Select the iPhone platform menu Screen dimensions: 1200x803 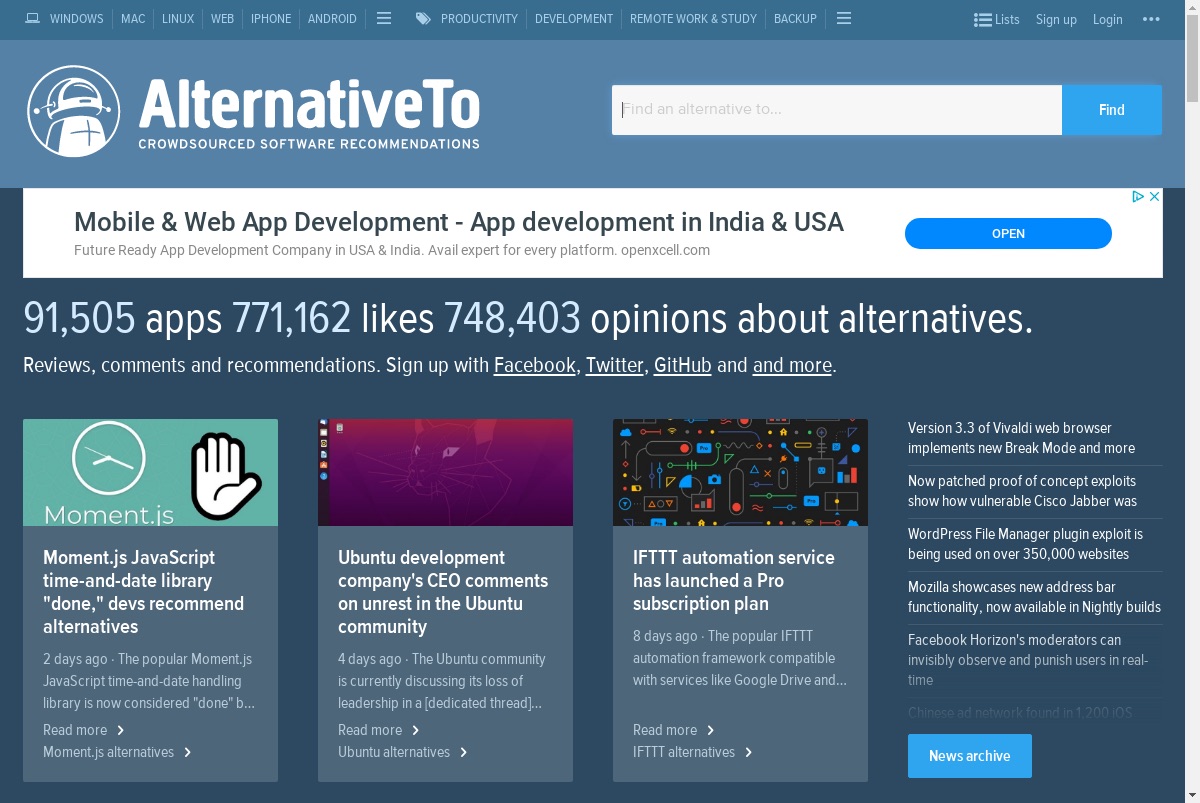point(271,19)
